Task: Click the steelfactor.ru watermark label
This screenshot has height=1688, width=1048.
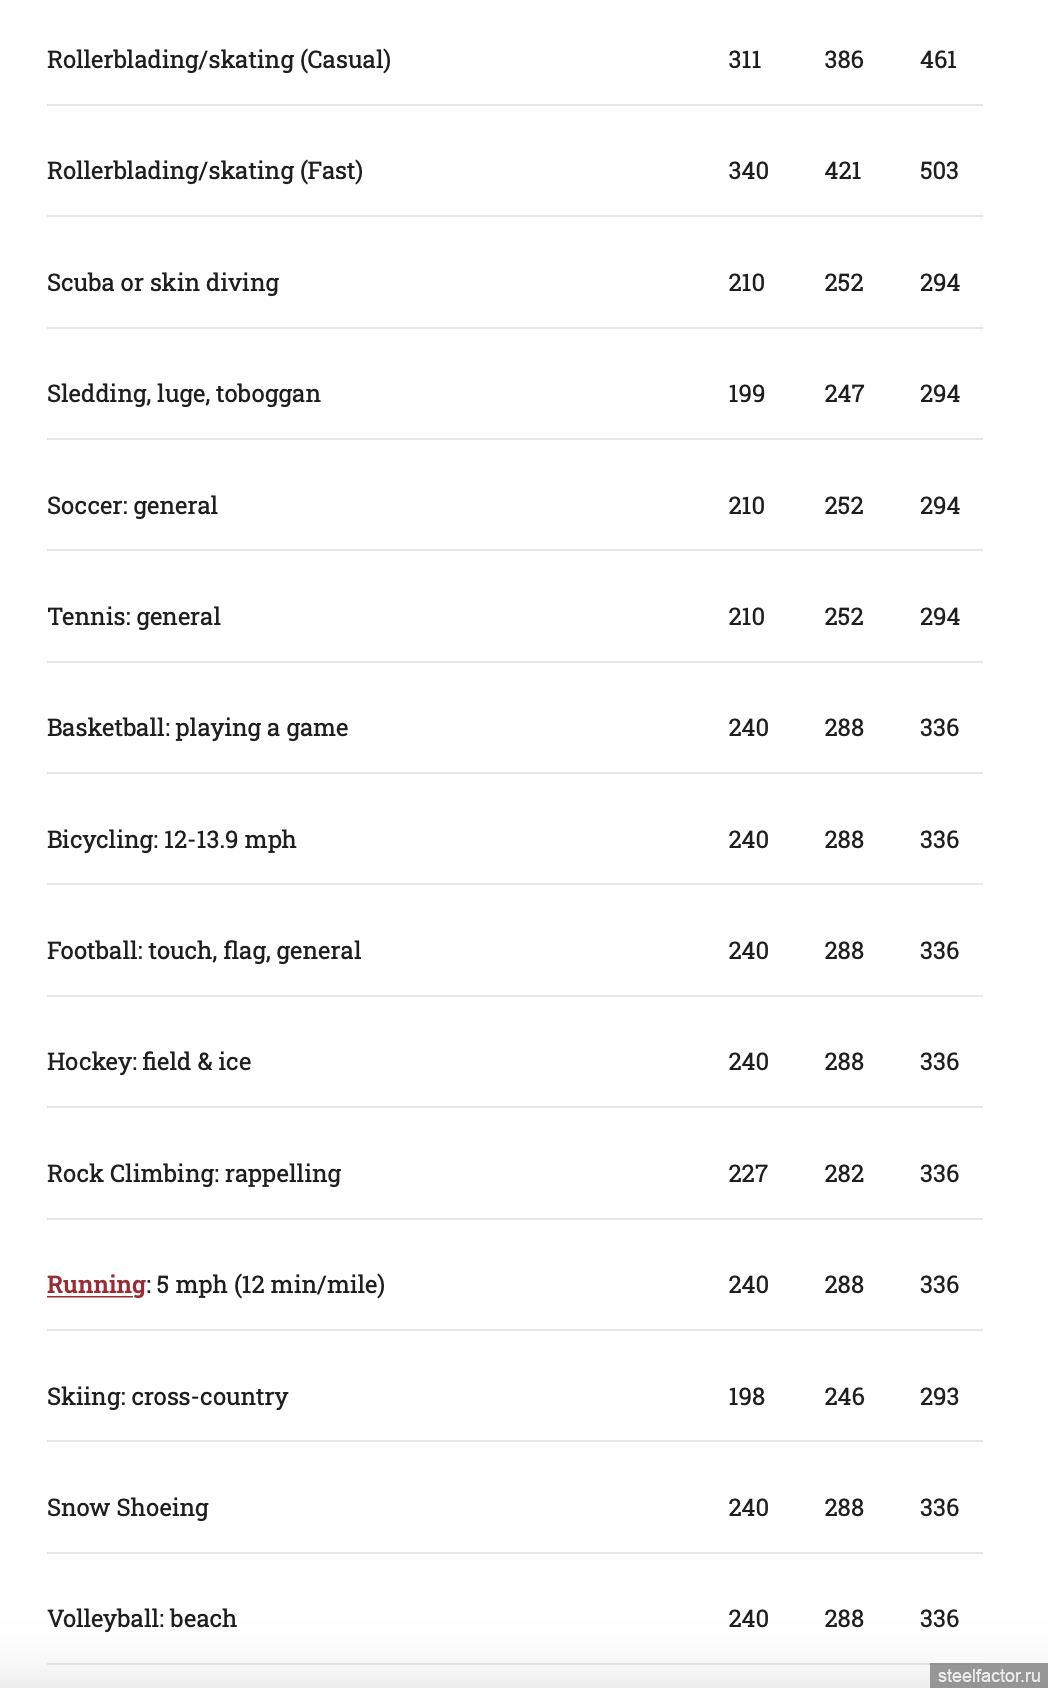Action: (989, 1675)
